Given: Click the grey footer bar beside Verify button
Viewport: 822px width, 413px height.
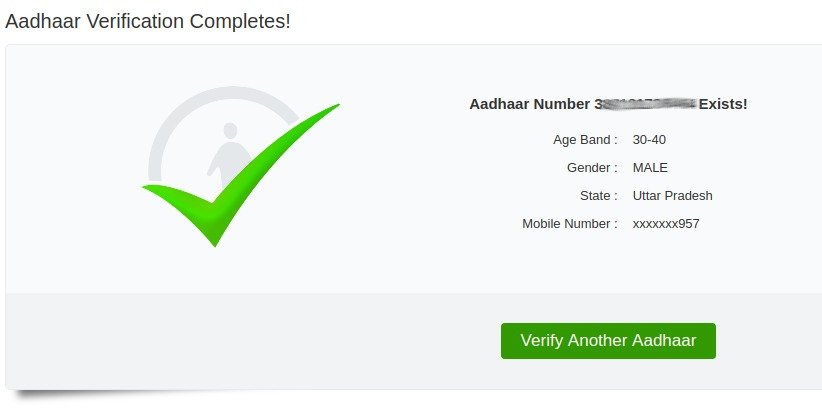Looking at the screenshot, I should (252, 341).
